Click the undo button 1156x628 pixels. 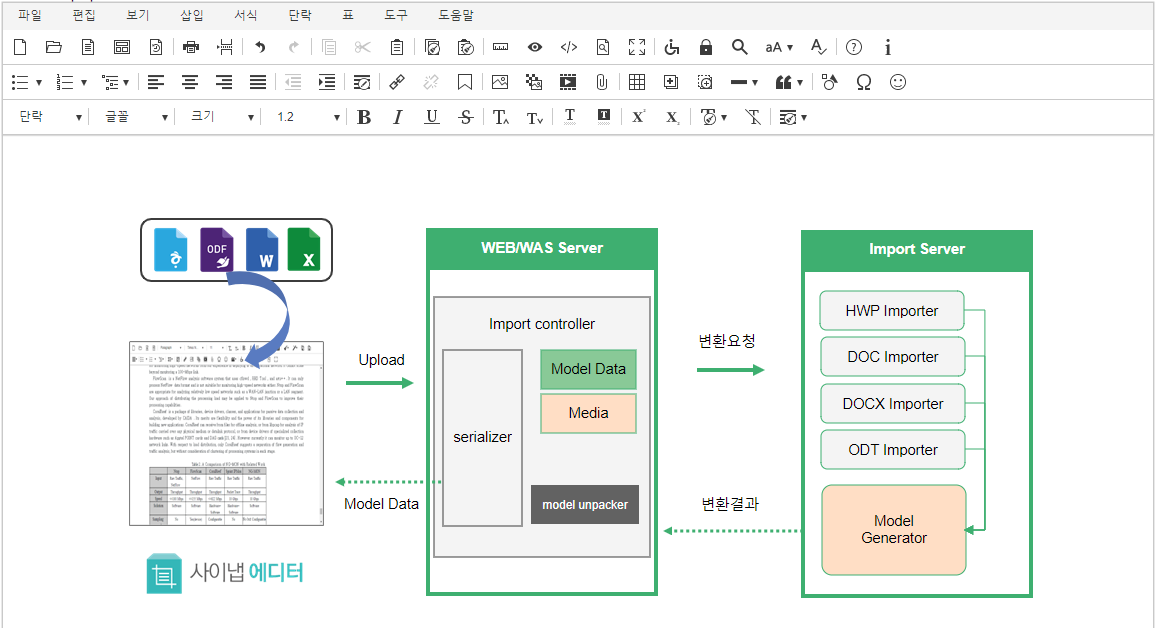pyautogui.click(x=260, y=47)
